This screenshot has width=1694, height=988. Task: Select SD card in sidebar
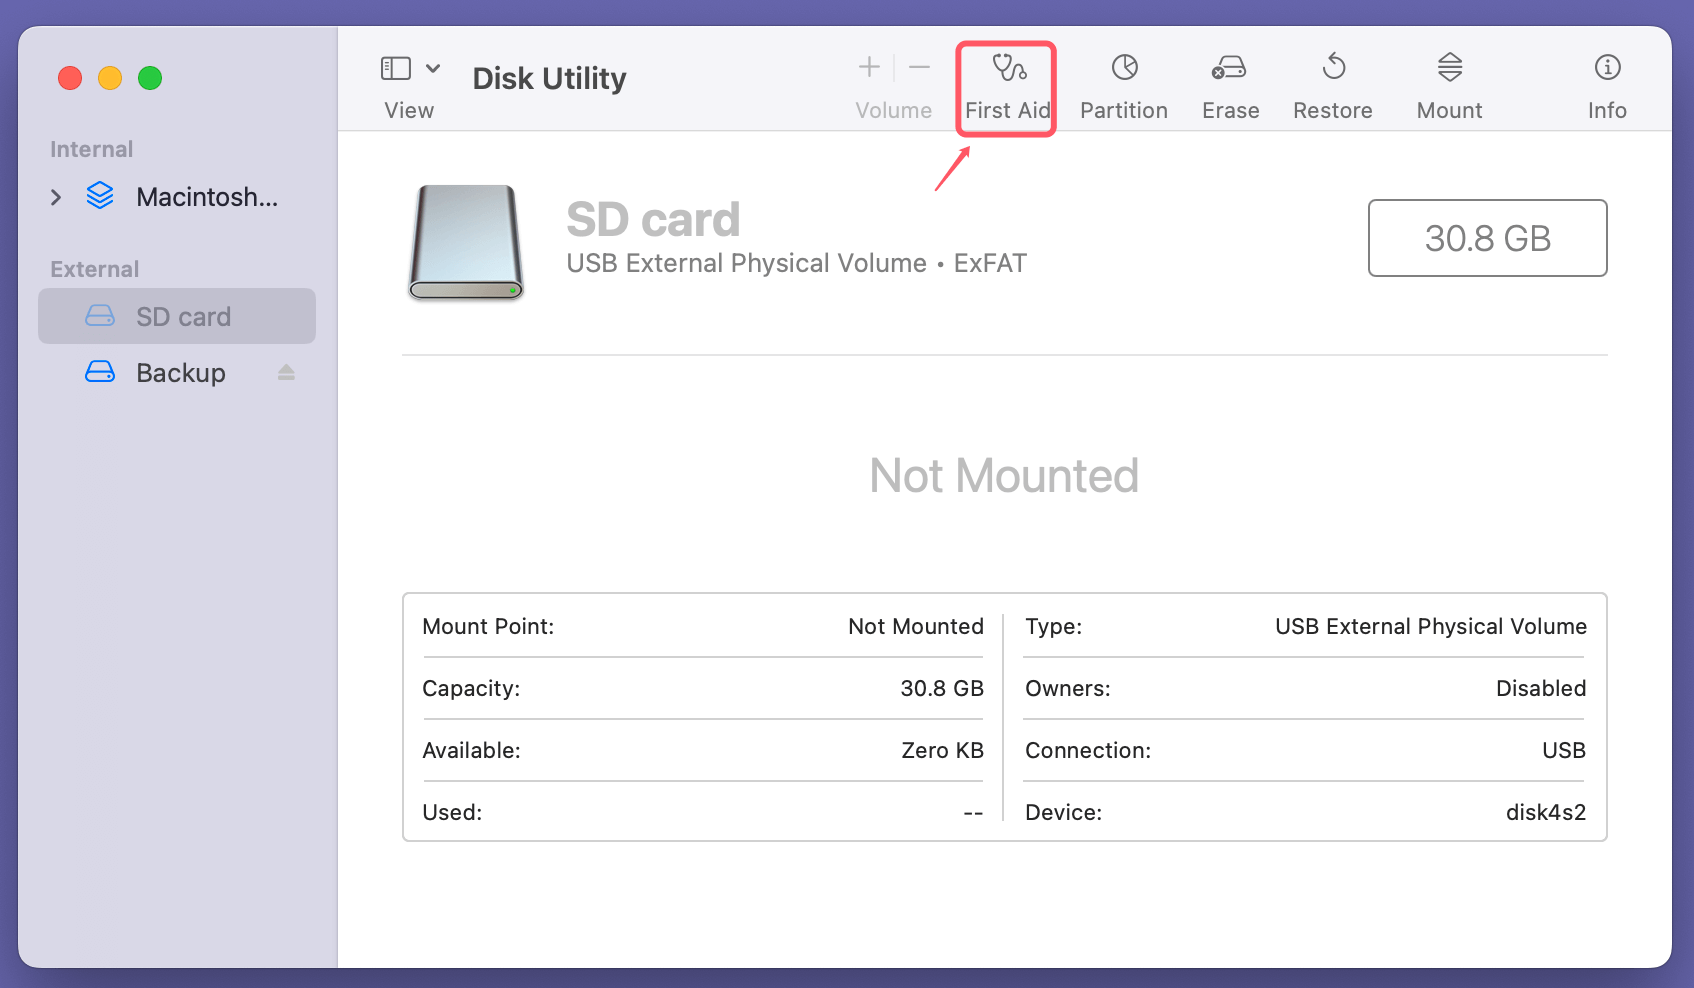pos(183,317)
